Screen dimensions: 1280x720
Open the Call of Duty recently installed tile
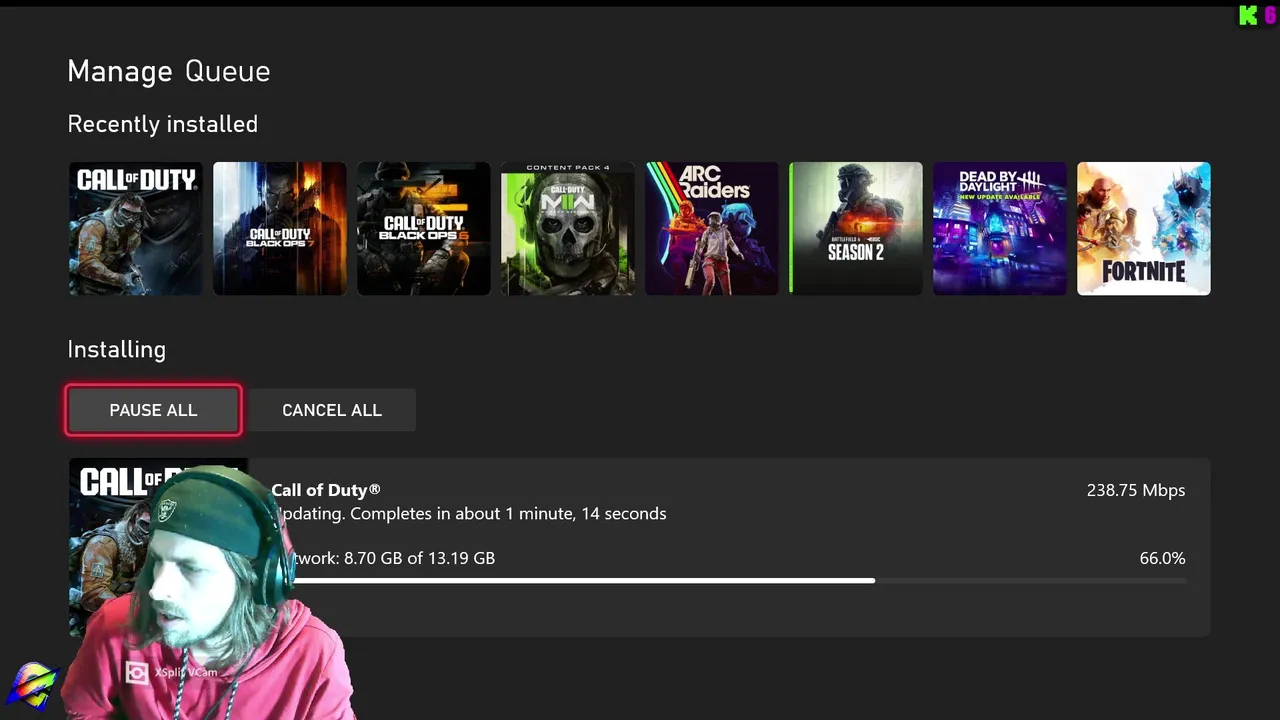tap(136, 229)
